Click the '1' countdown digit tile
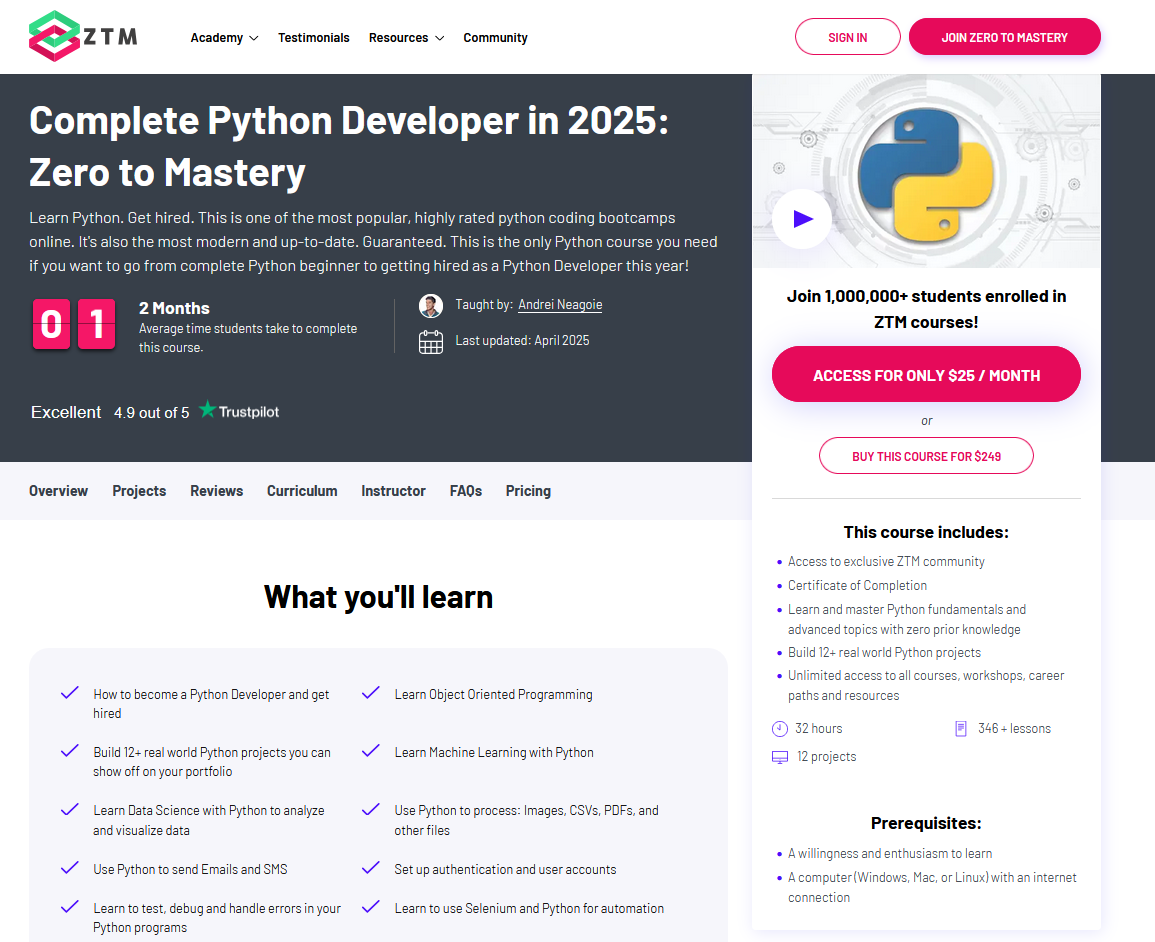This screenshot has width=1155, height=942. pyautogui.click(x=96, y=324)
